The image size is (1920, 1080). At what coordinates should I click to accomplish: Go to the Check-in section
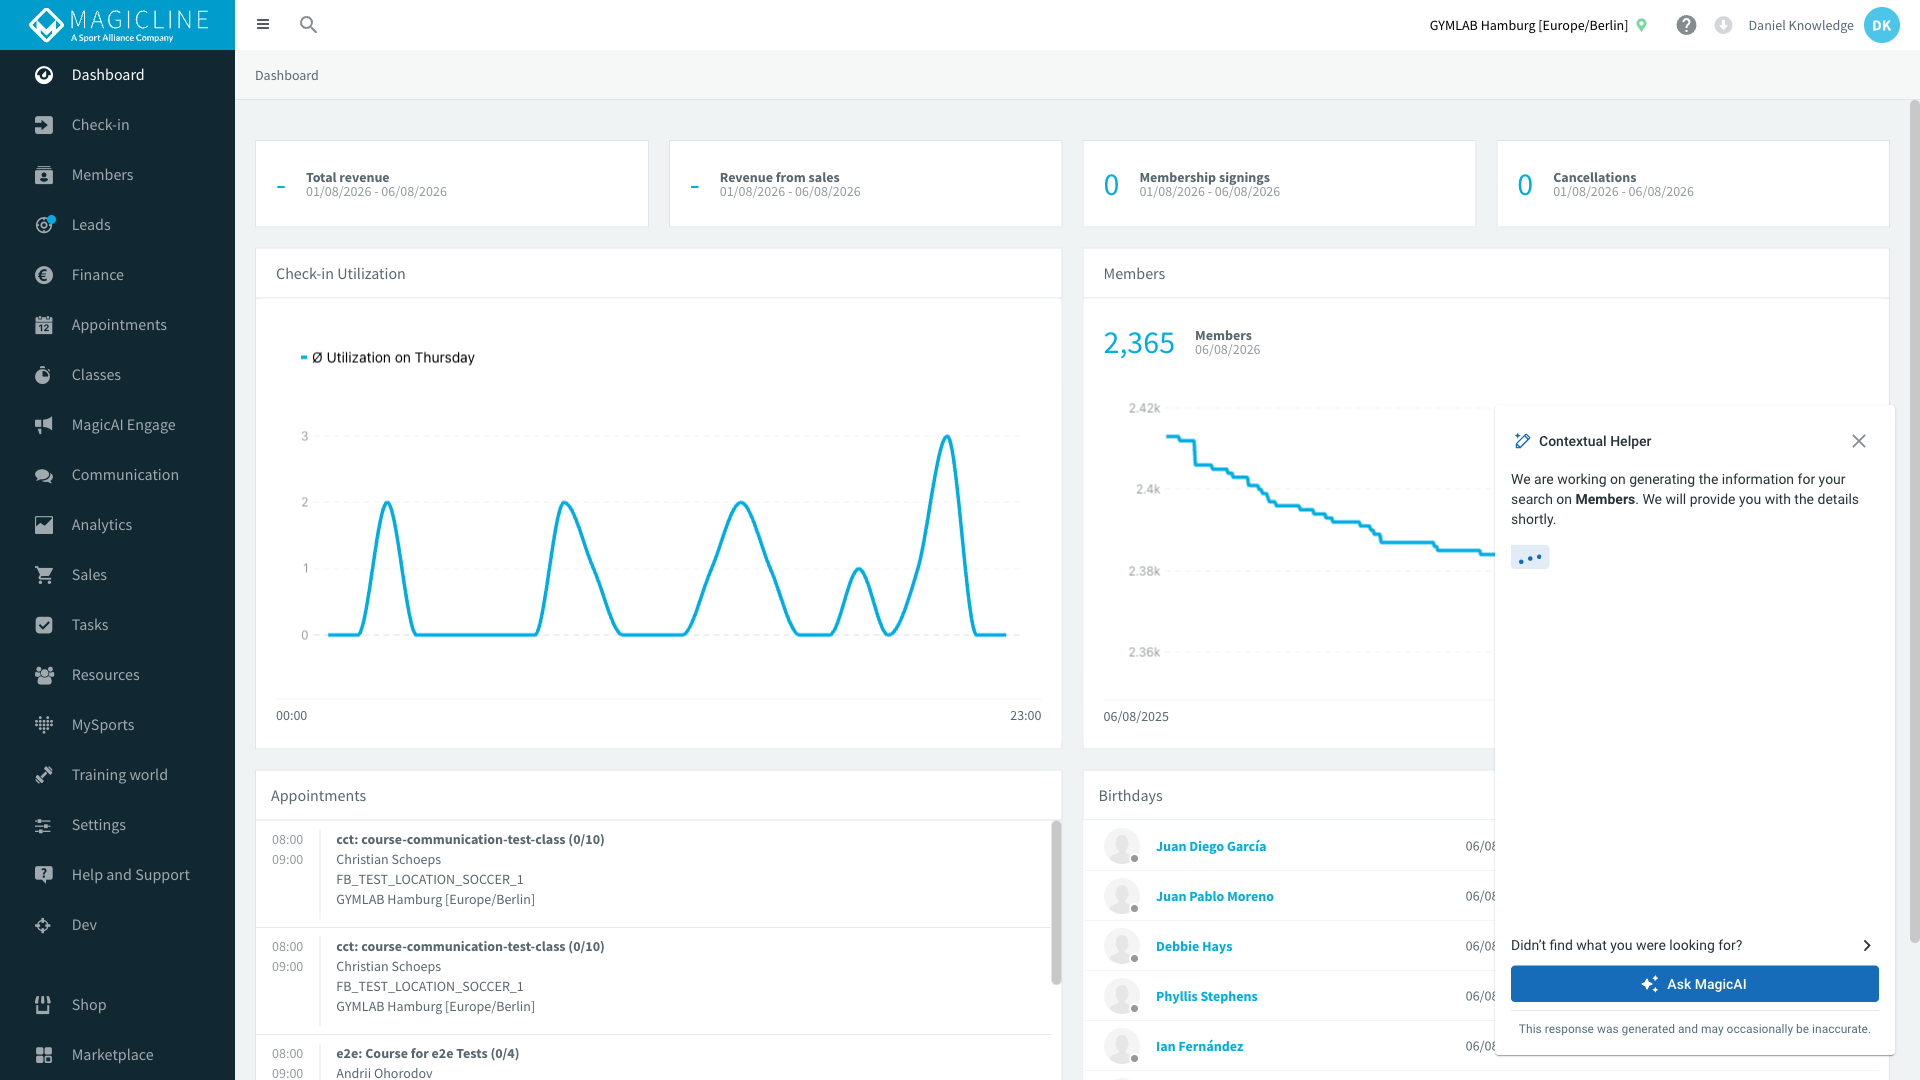tap(118, 125)
